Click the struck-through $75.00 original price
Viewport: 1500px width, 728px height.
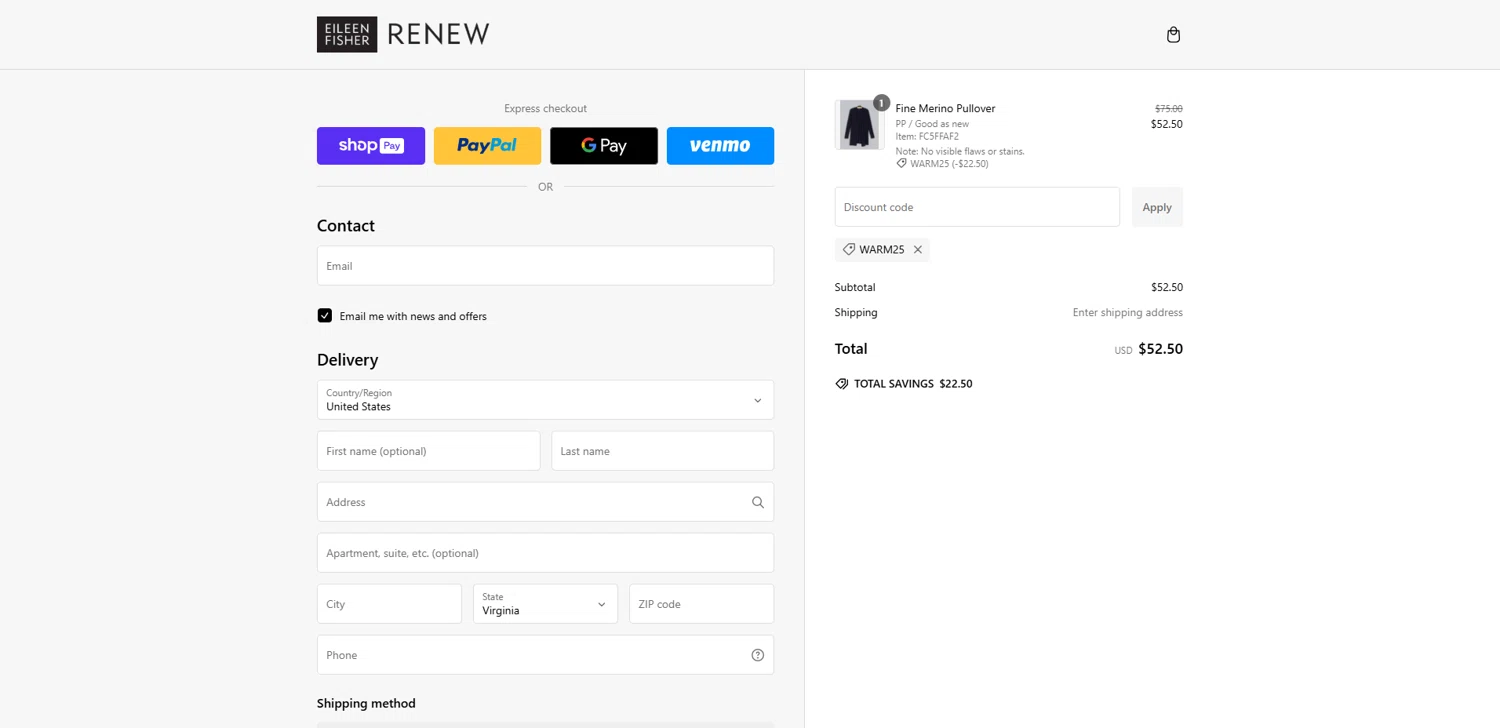click(1168, 108)
